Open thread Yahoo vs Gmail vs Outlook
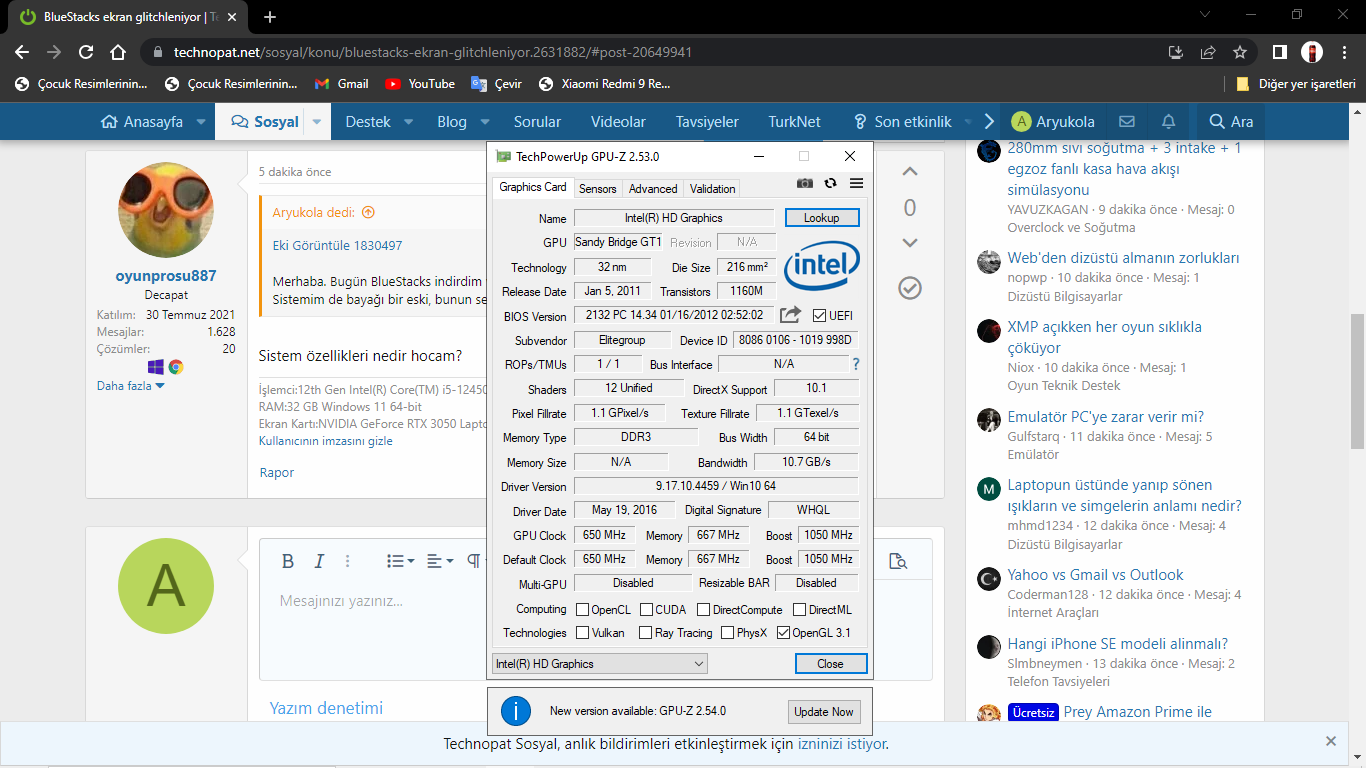This screenshot has width=1366, height=768. pyautogui.click(x=1095, y=575)
